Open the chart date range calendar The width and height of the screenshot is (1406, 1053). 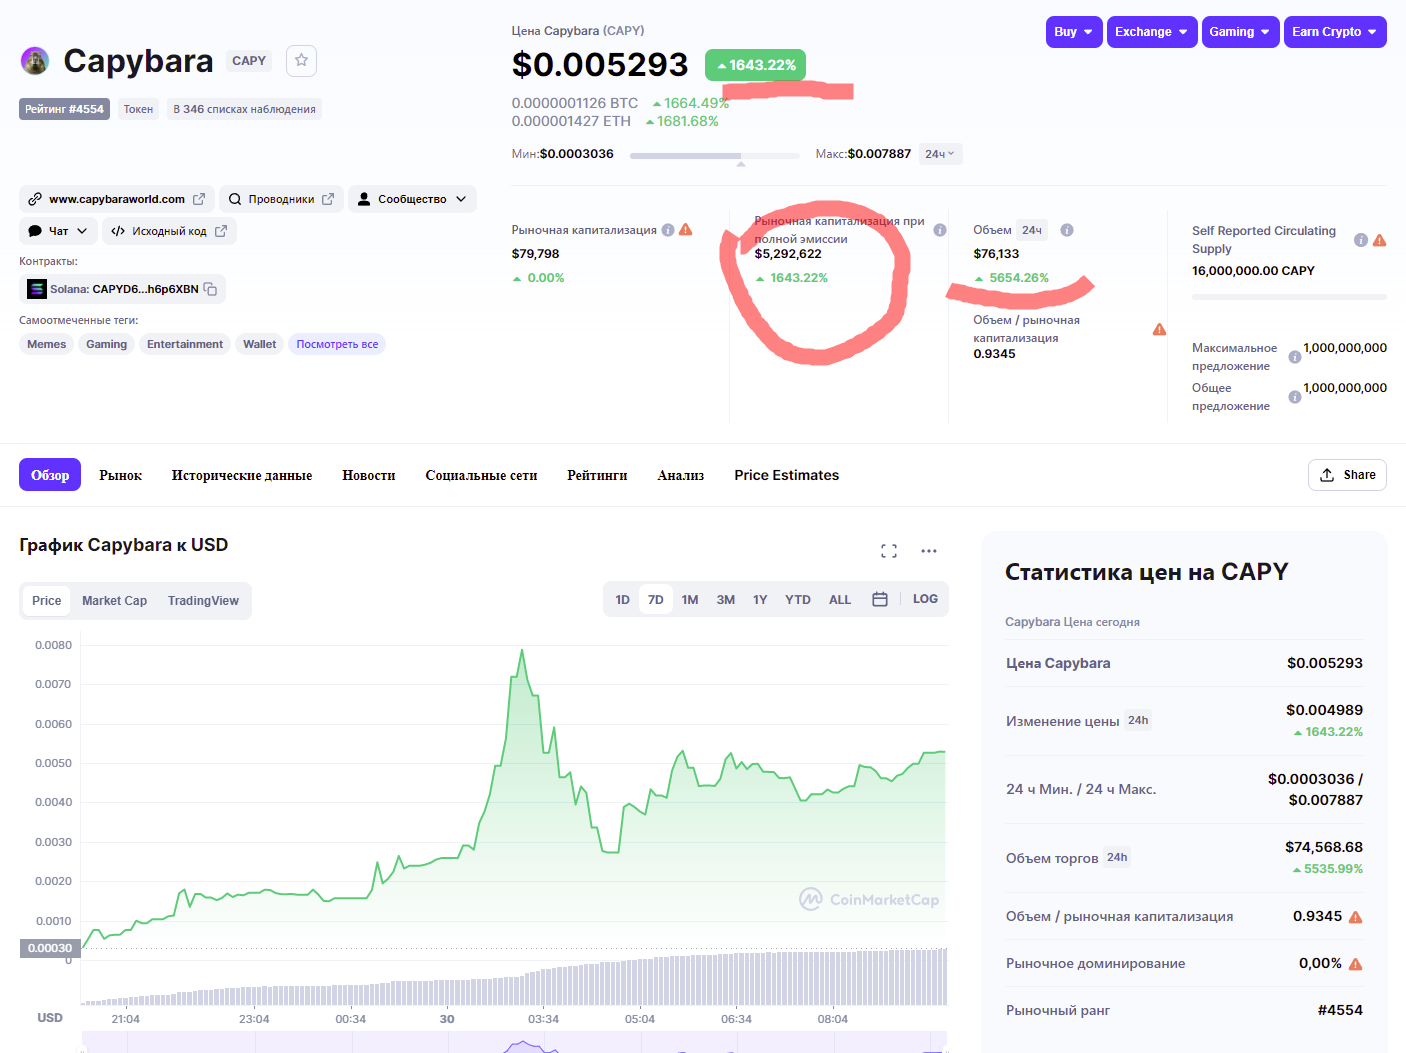pyautogui.click(x=880, y=600)
